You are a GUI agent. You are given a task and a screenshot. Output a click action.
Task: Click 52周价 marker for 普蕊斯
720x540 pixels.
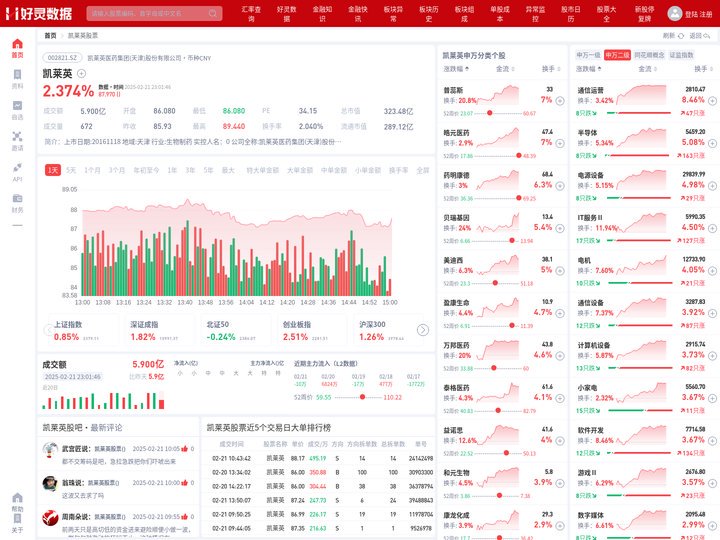click(489, 112)
